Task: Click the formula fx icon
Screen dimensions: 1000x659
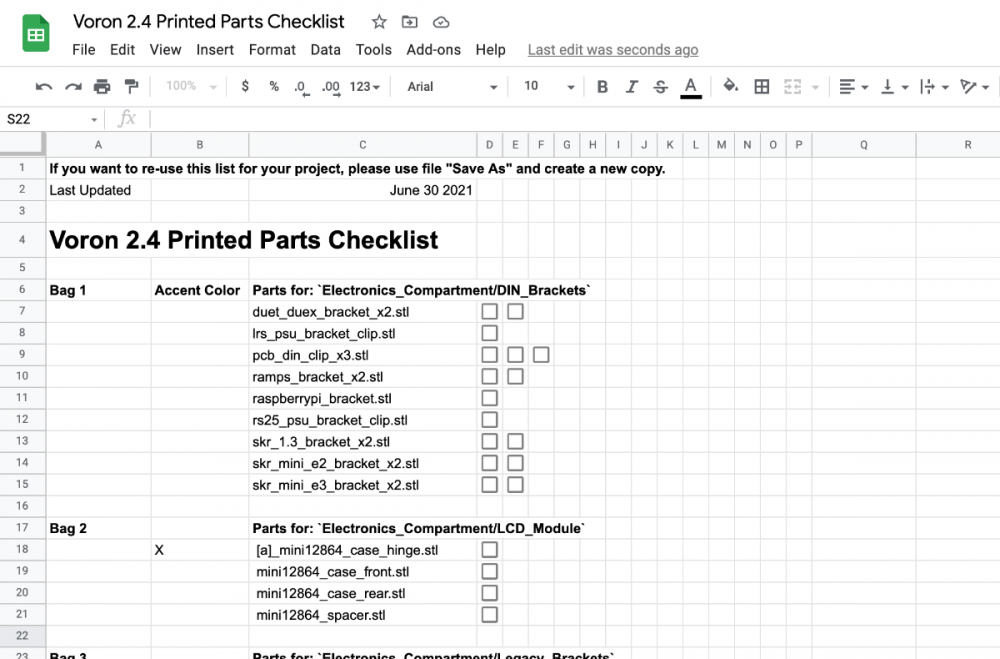Action: (x=127, y=119)
